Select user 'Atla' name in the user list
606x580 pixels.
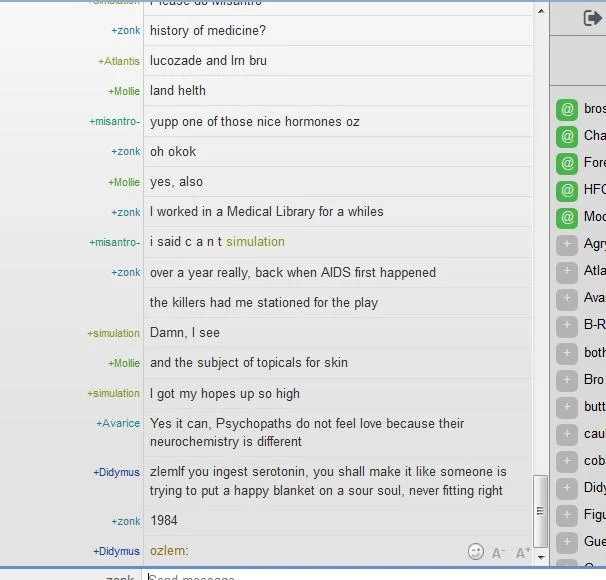(x=595, y=270)
